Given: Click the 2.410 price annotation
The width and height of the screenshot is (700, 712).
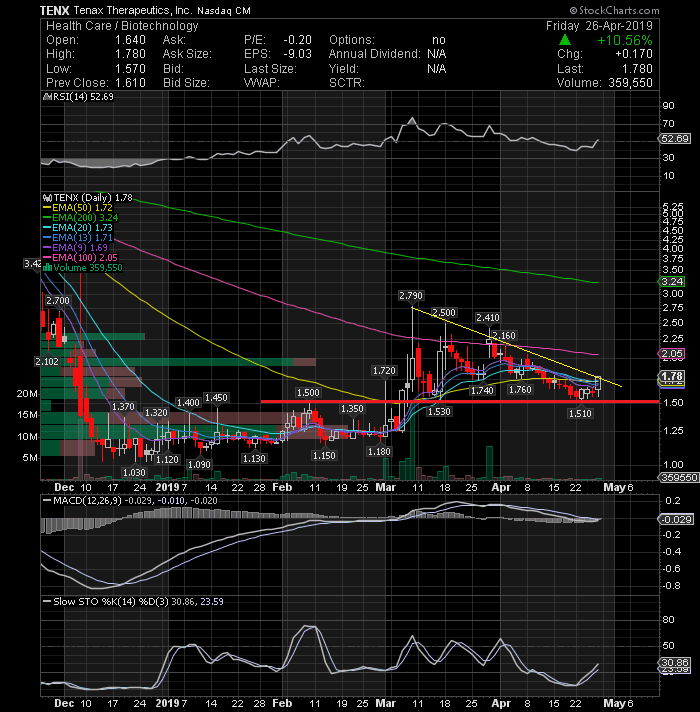Looking at the screenshot, I should click(x=488, y=317).
